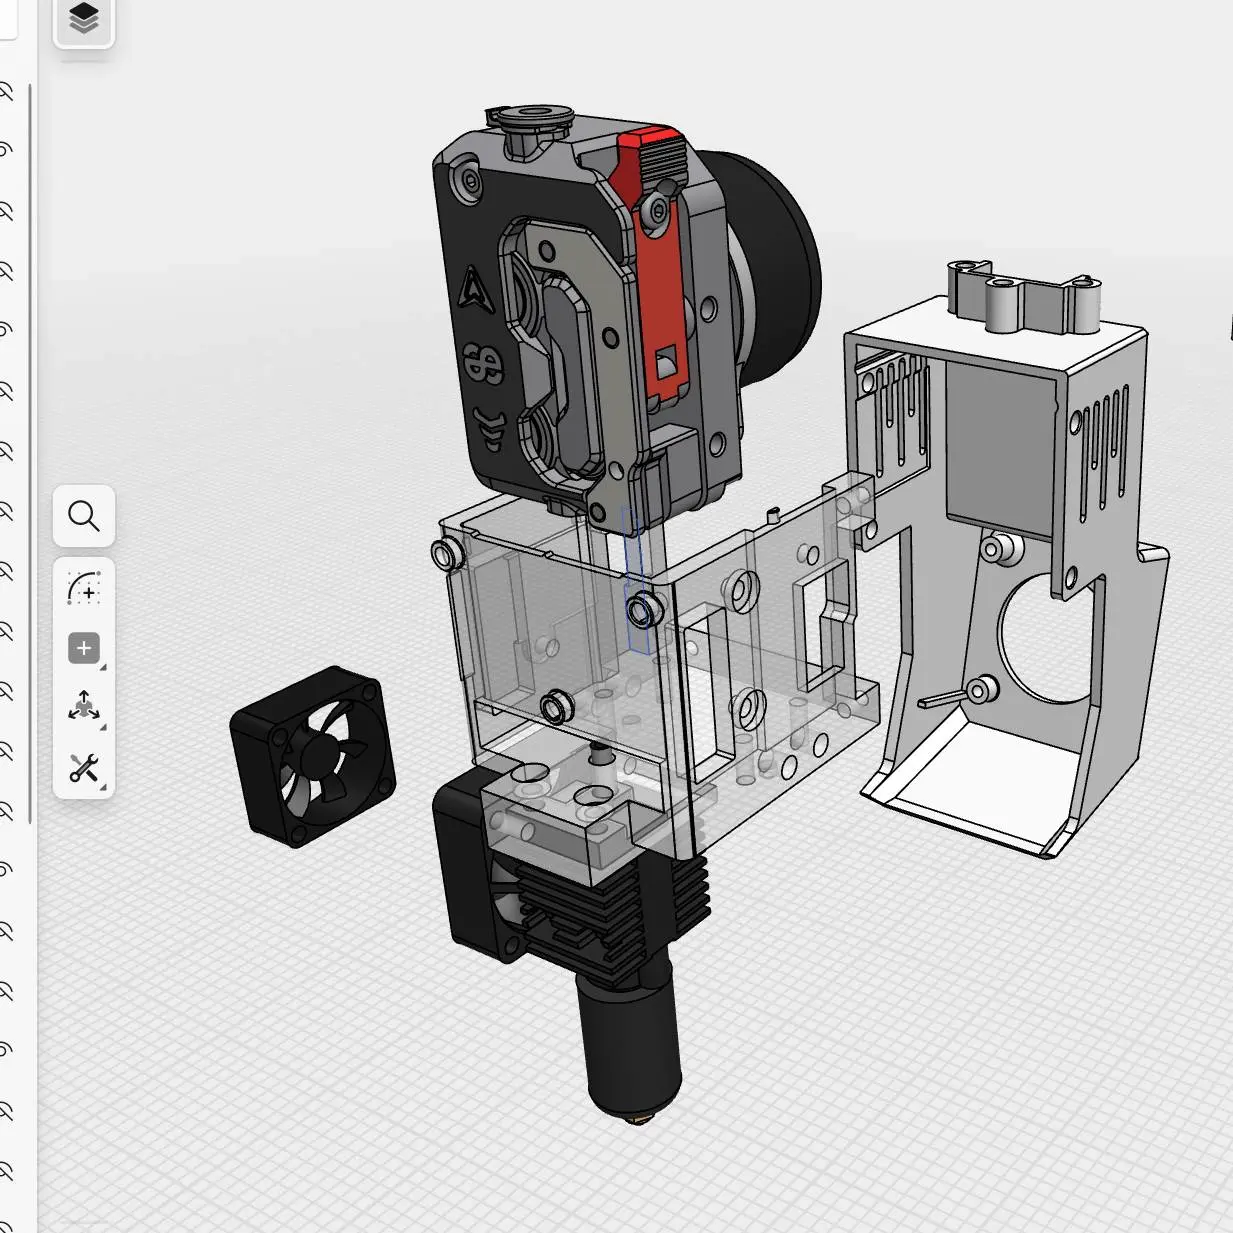Image resolution: width=1233 pixels, height=1233 pixels.
Task: Select the Transform move tool
Action: [x=84, y=708]
